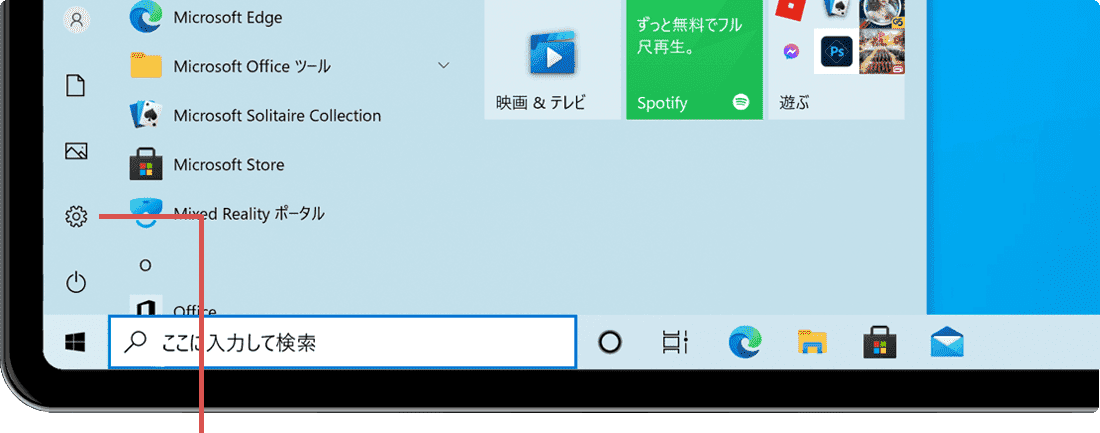Launch Photoshop Express in 遊ぶ folder

tap(836, 51)
